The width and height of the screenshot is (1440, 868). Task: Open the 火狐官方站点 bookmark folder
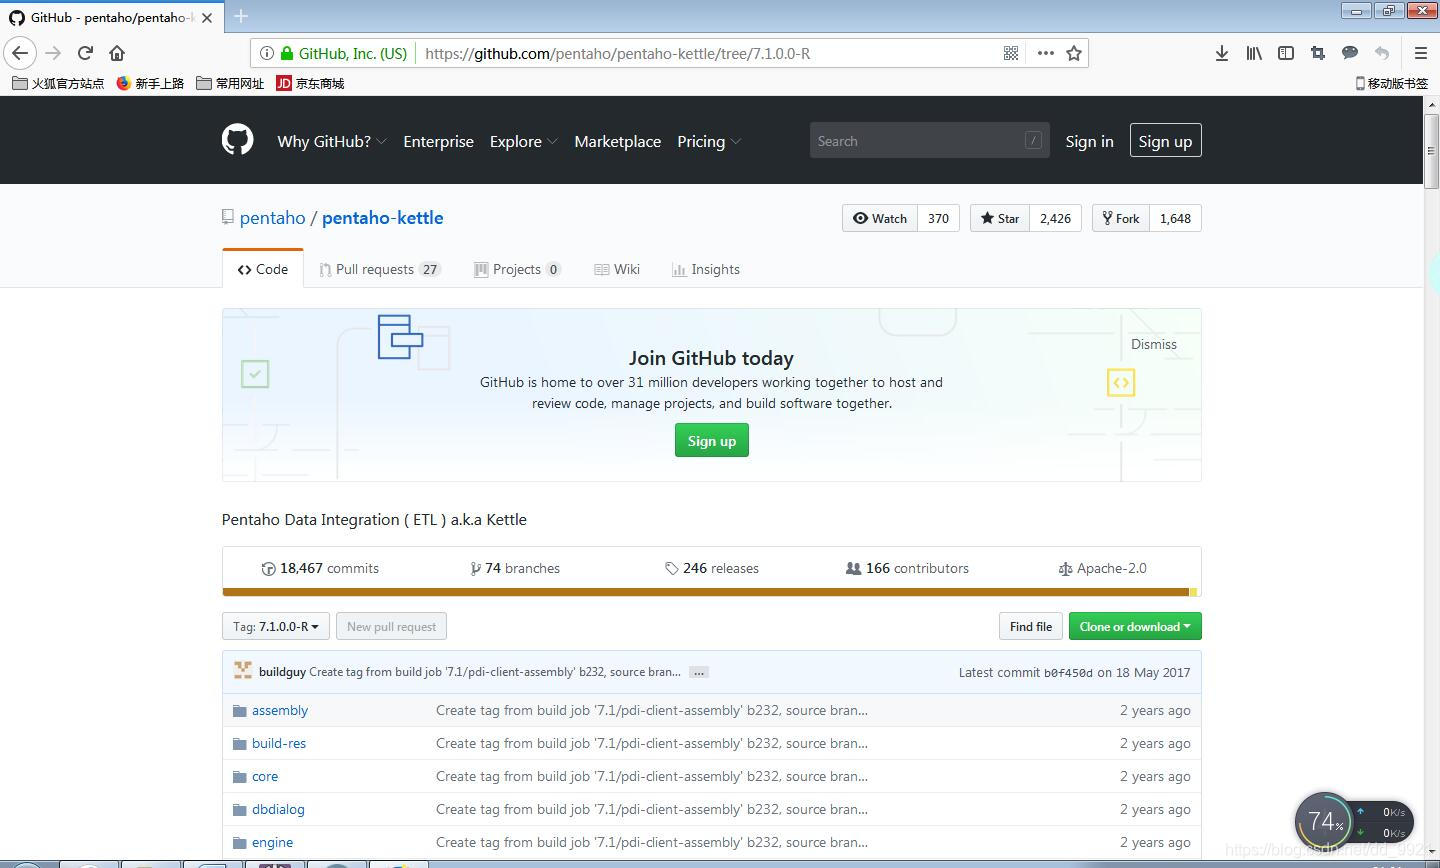(x=58, y=83)
